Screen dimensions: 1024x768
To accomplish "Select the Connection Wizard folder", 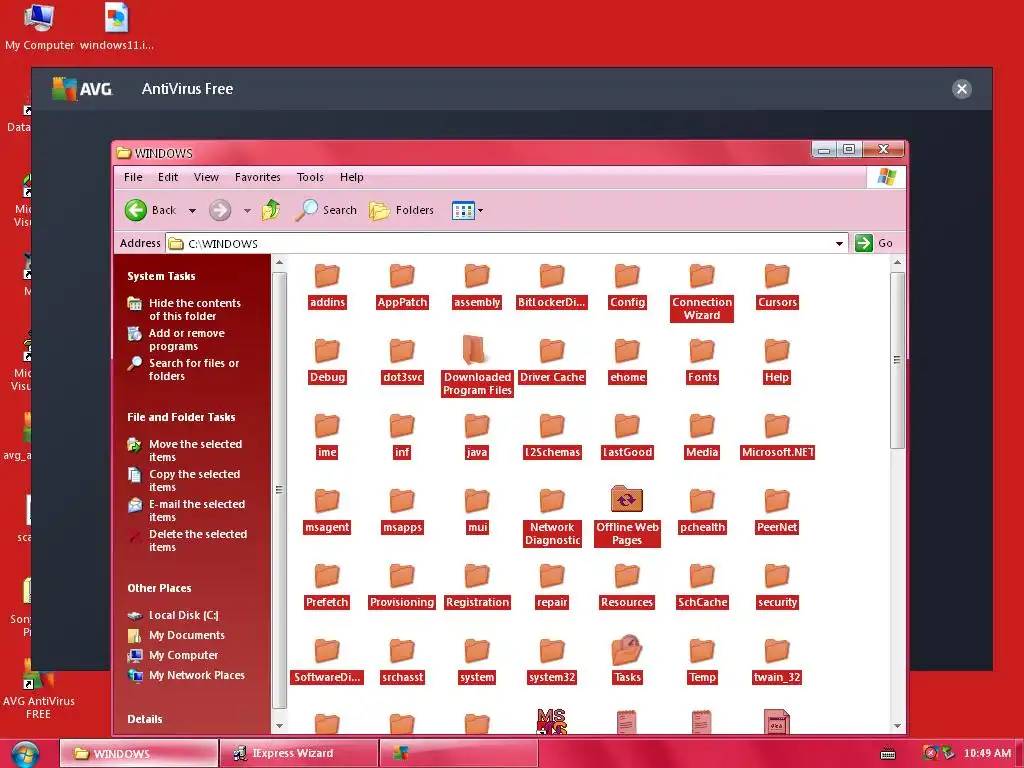I will [x=702, y=292].
